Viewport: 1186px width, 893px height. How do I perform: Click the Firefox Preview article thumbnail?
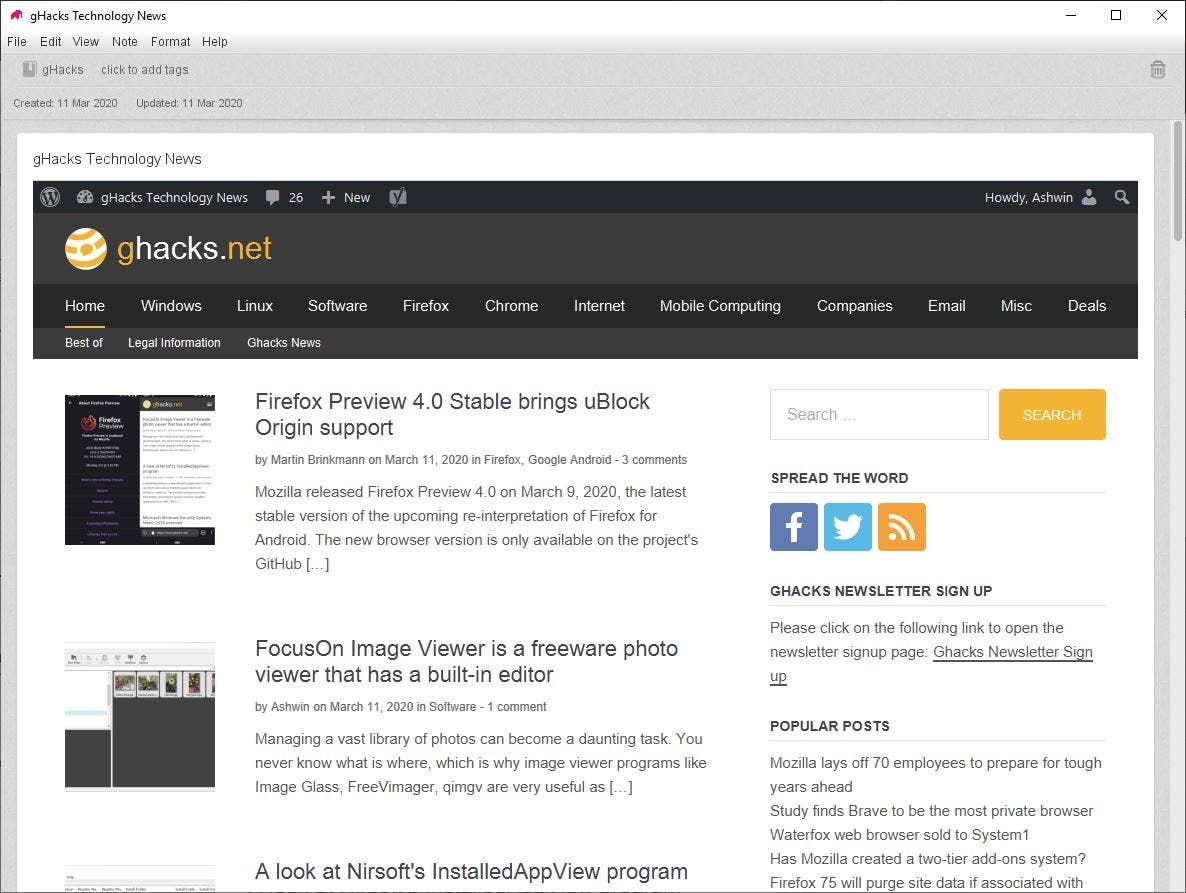[x=140, y=470]
